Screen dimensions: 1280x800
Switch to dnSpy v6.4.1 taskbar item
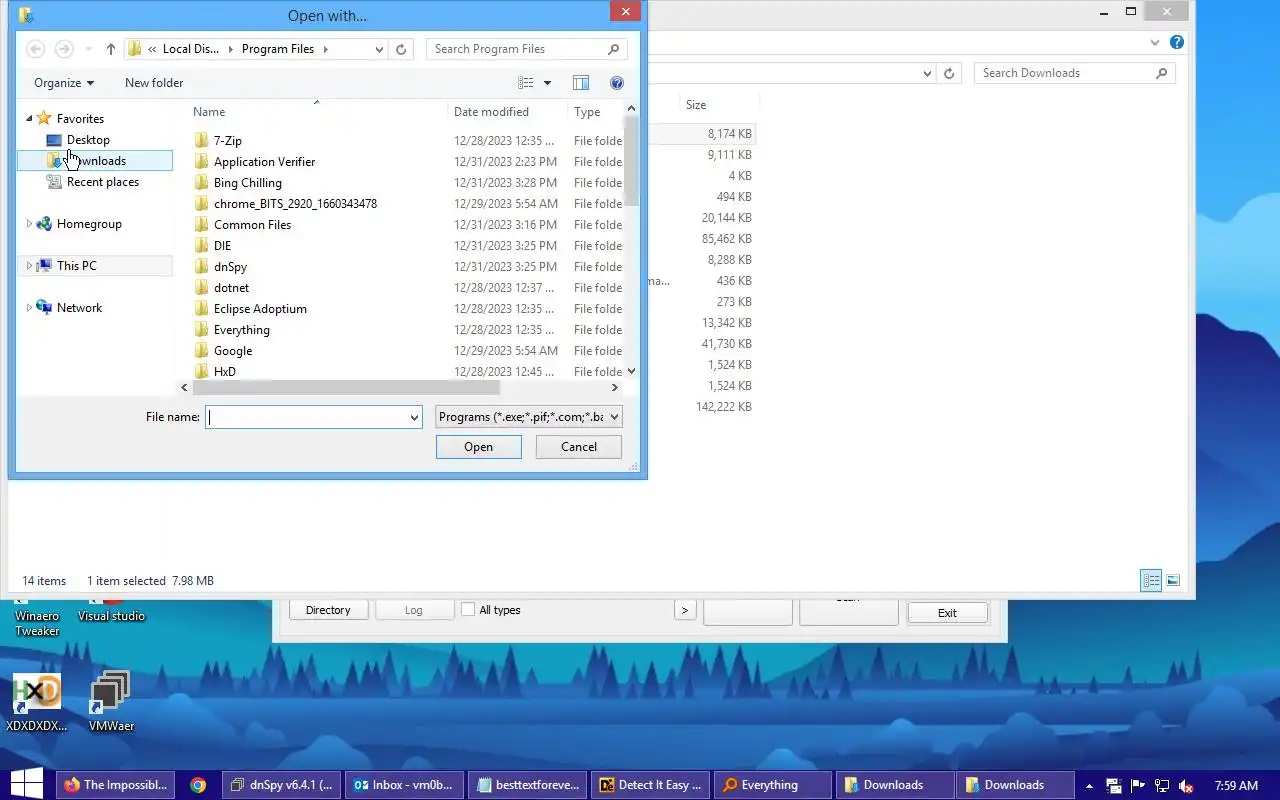(x=282, y=785)
